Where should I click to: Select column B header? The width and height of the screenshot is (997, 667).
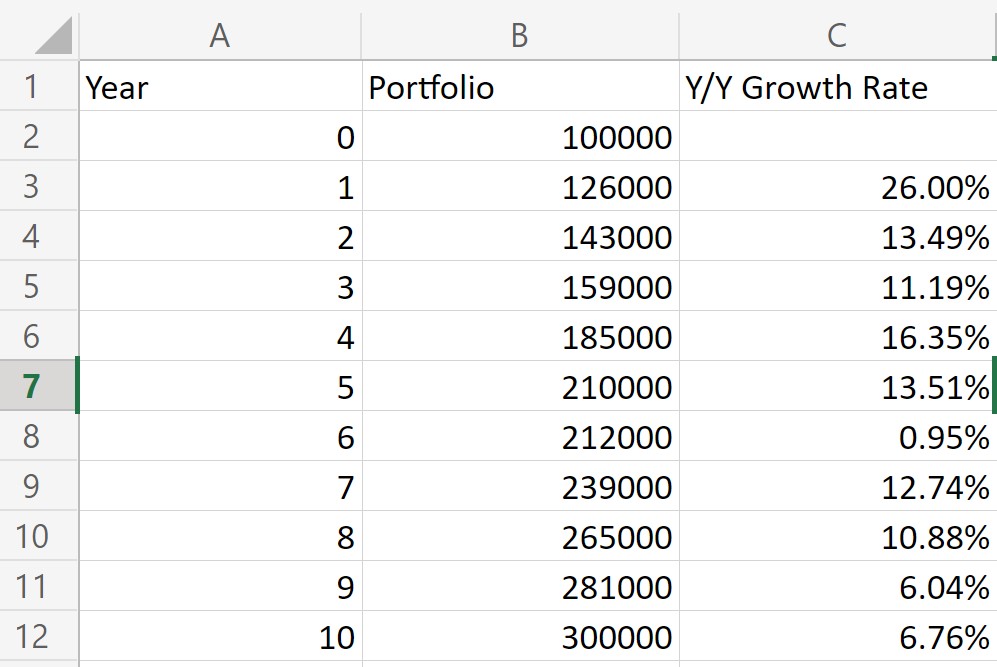click(520, 36)
